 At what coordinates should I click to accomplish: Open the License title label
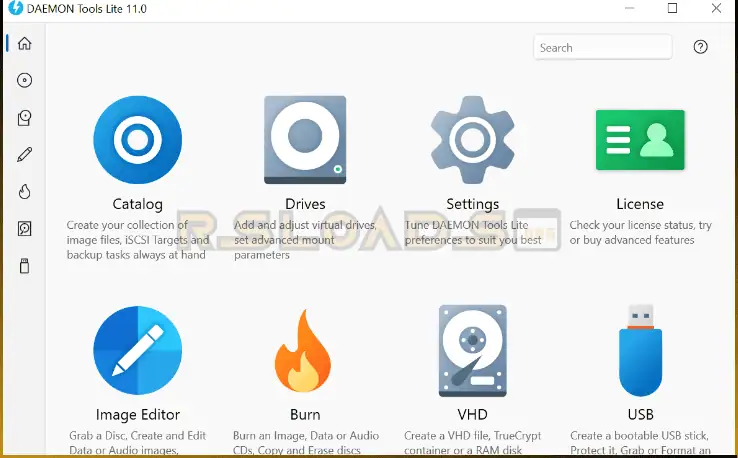[x=640, y=204]
